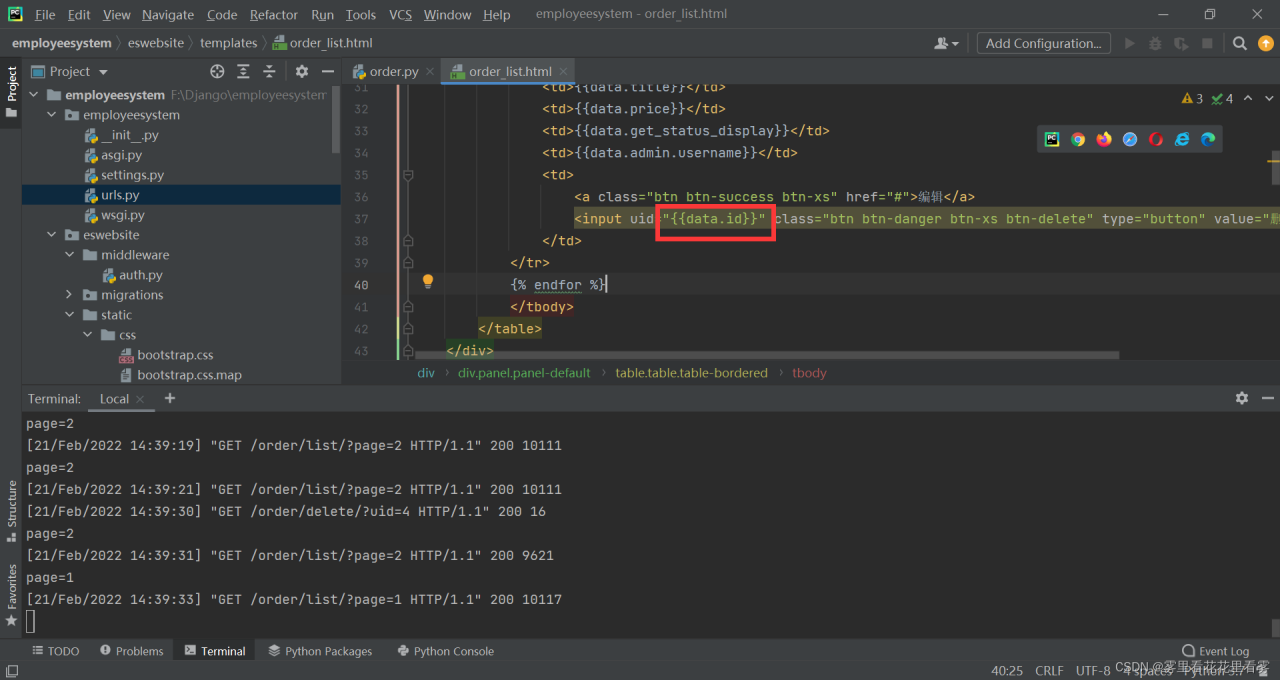This screenshot has width=1280, height=680.
Task: Click the Run icon in the toolbar
Action: click(1130, 43)
